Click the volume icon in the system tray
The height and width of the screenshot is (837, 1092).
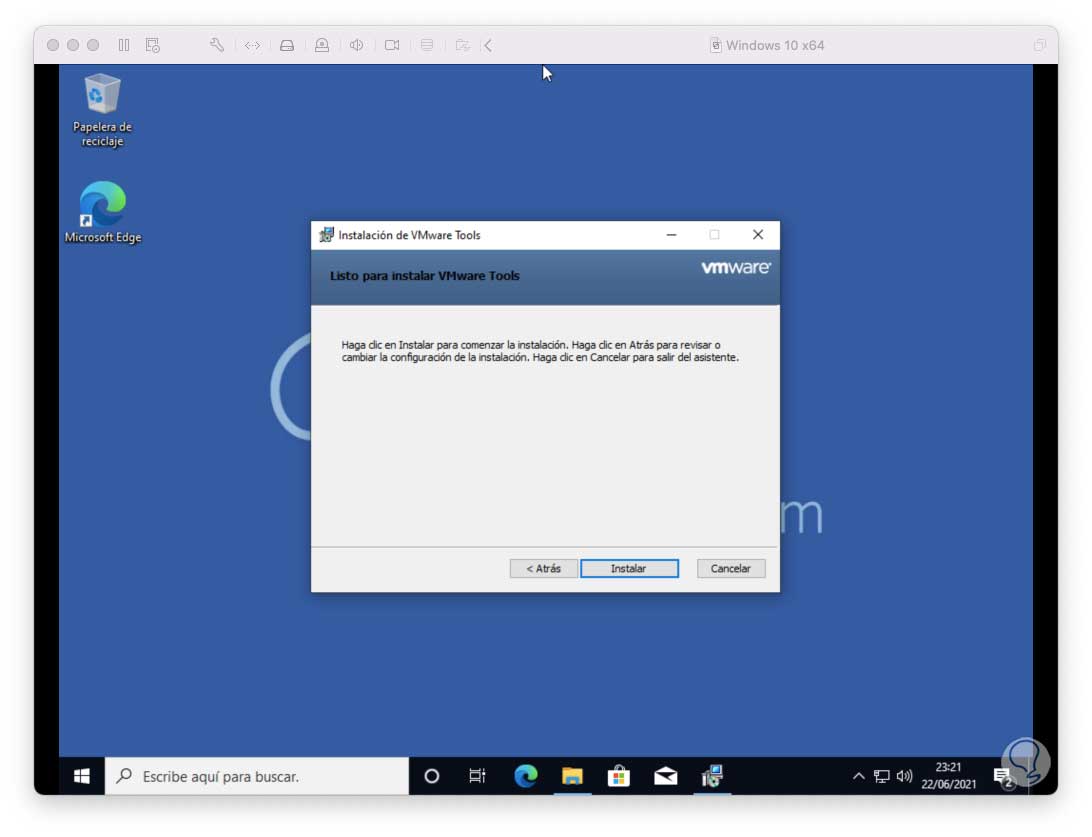click(x=904, y=776)
